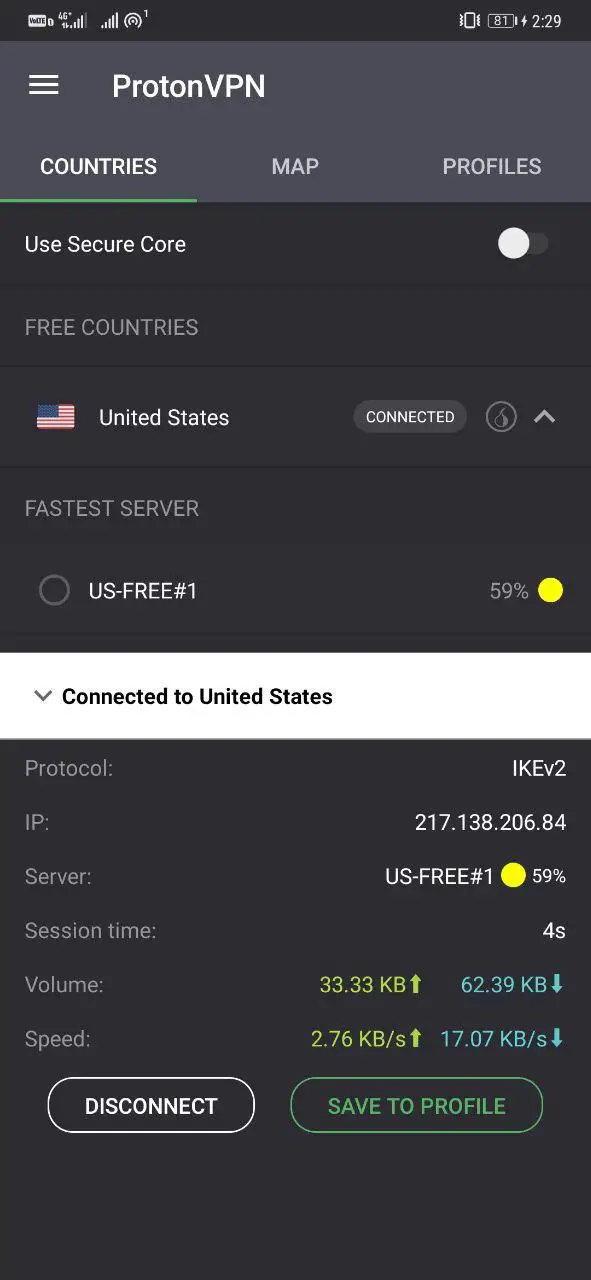Screen dimensions: 591x1280
Task: Open the PROFILES tab
Action: (492, 167)
